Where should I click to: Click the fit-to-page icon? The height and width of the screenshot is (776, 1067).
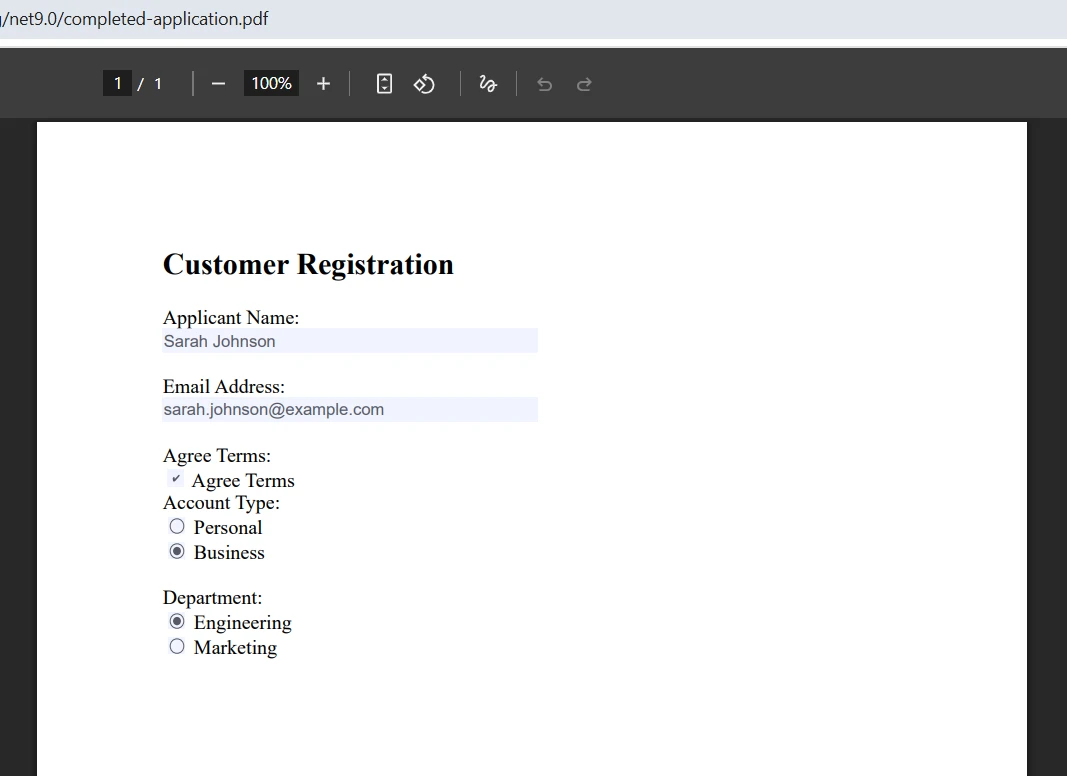(384, 84)
